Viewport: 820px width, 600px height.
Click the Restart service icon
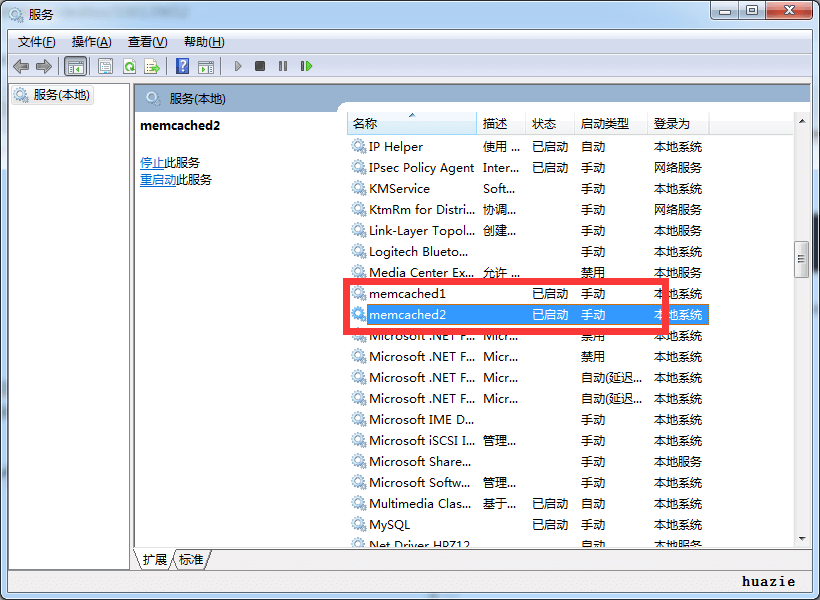click(x=306, y=66)
